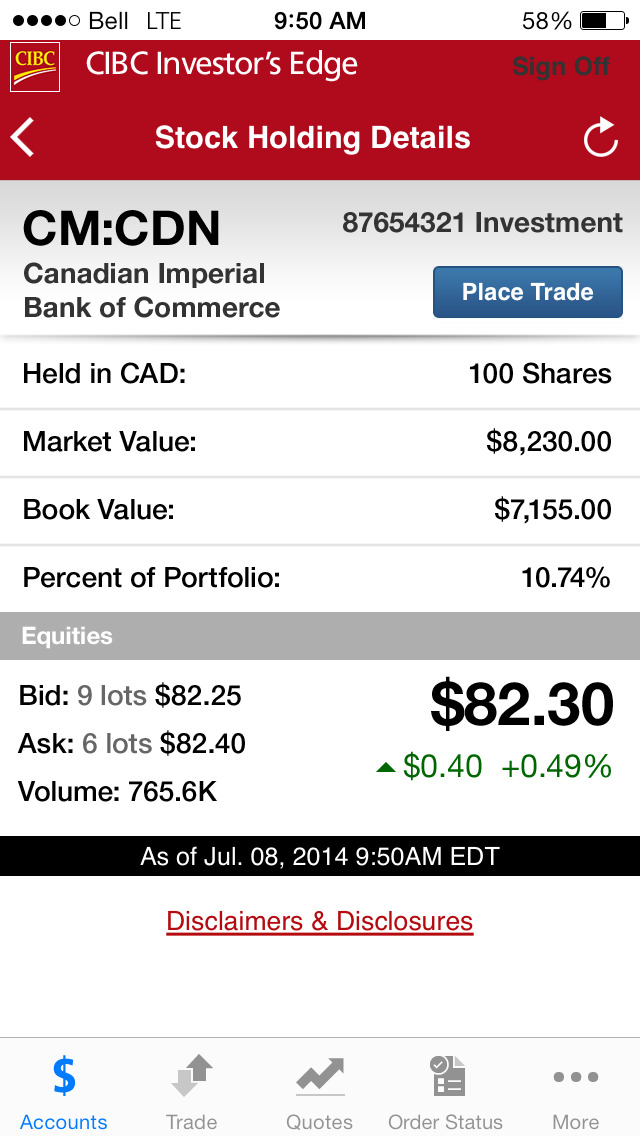The height and width of the screenshot is (1136, 640).
Task: Tap the Sign Off button
Action: coord(561,67)
